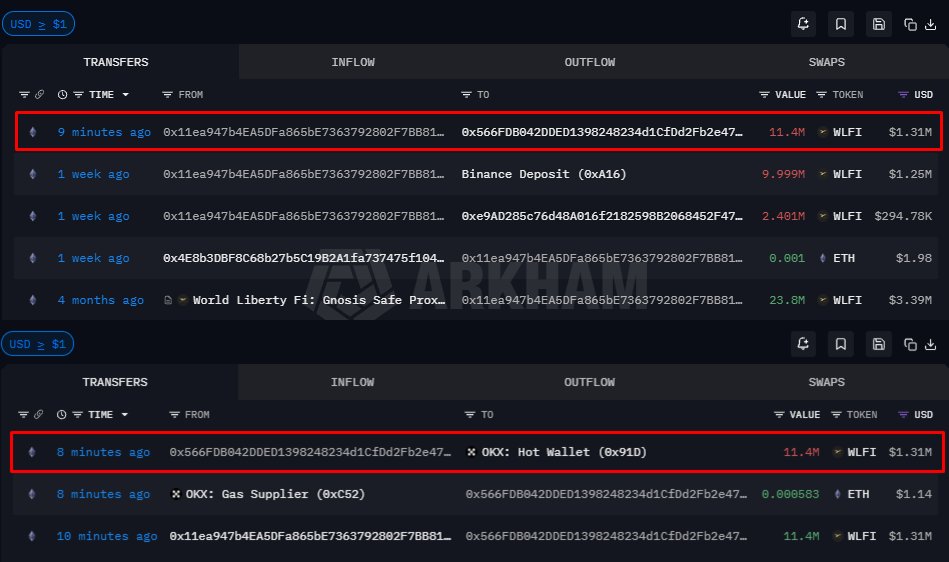The height and width of the screenshot is (562, 949).
Task: Click the chain-link icon in the lower table header
Action: click(x=39, y=414)
